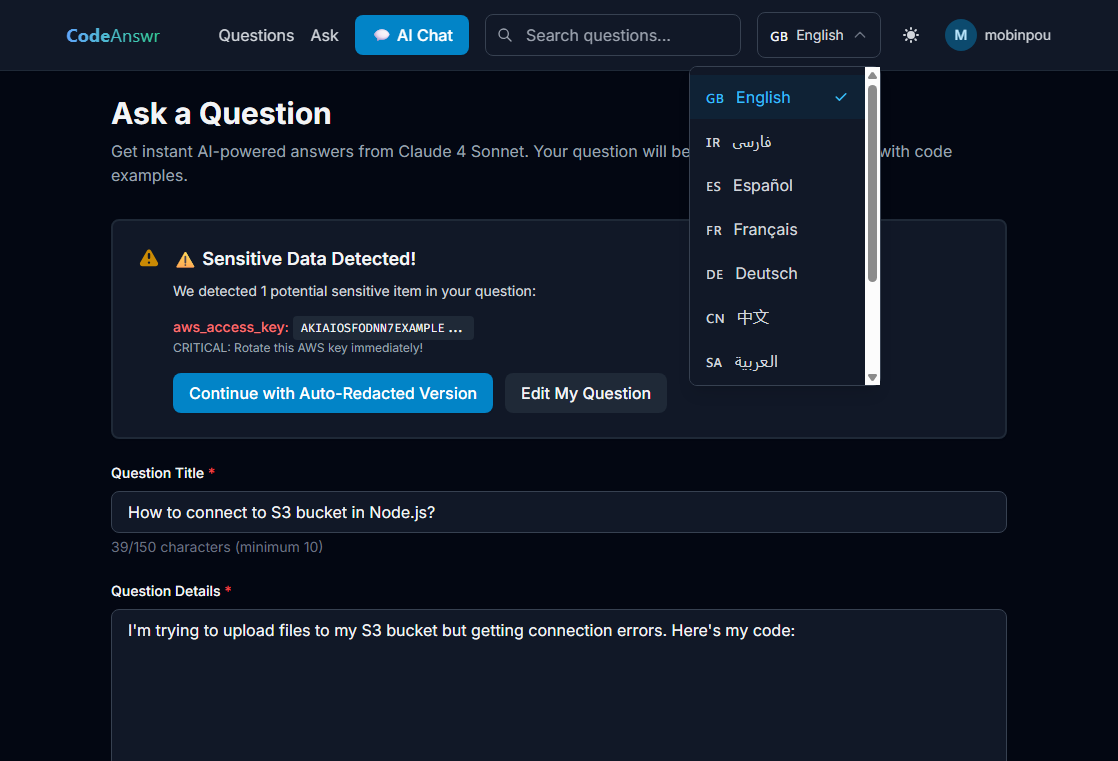This screenshot has height=761, width=1118.
Task: Click the warning icon beside Sensitive Data Detected
Action: (185, 258)
